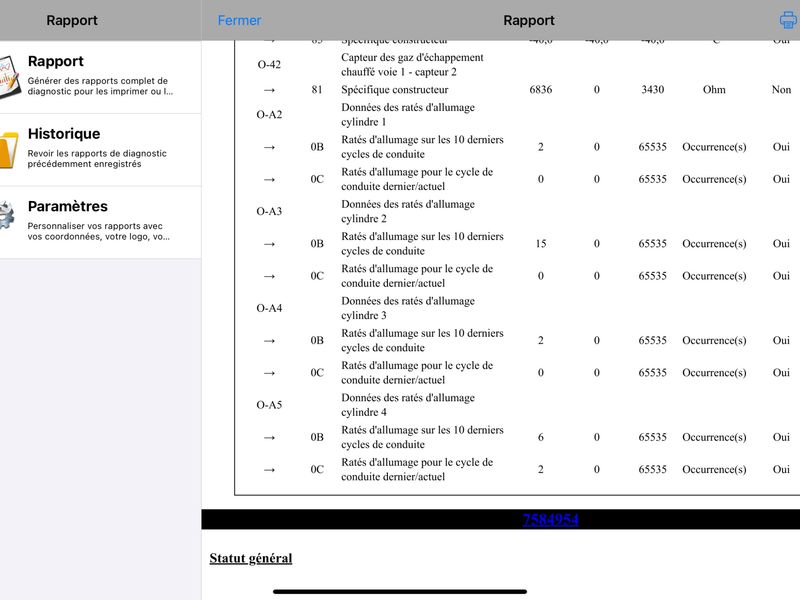800x600 pixels.
Task: Select O-A3 test identifier
Action: pos(269,211)
